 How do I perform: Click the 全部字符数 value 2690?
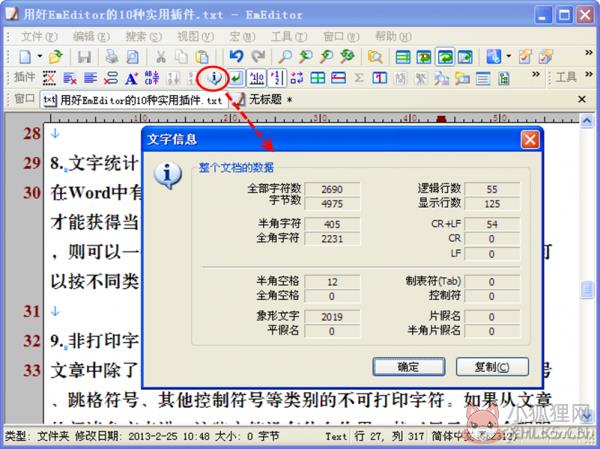tap(332, 189)
